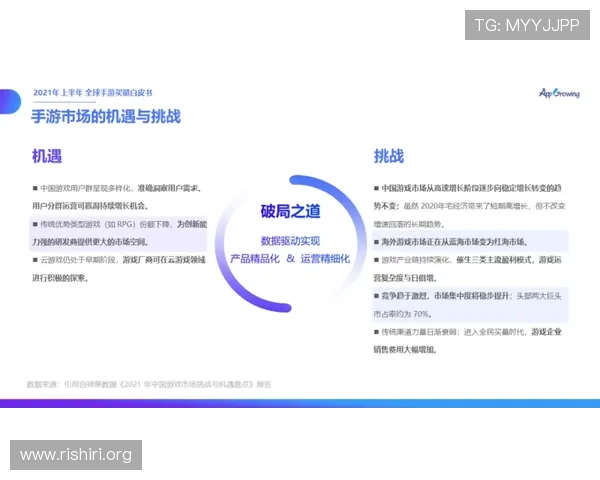Click the highlighted bullet "传统优势类型游戏 (如 RPG) 份额下降"
This screenshot has width=600, height=480.
119,233
